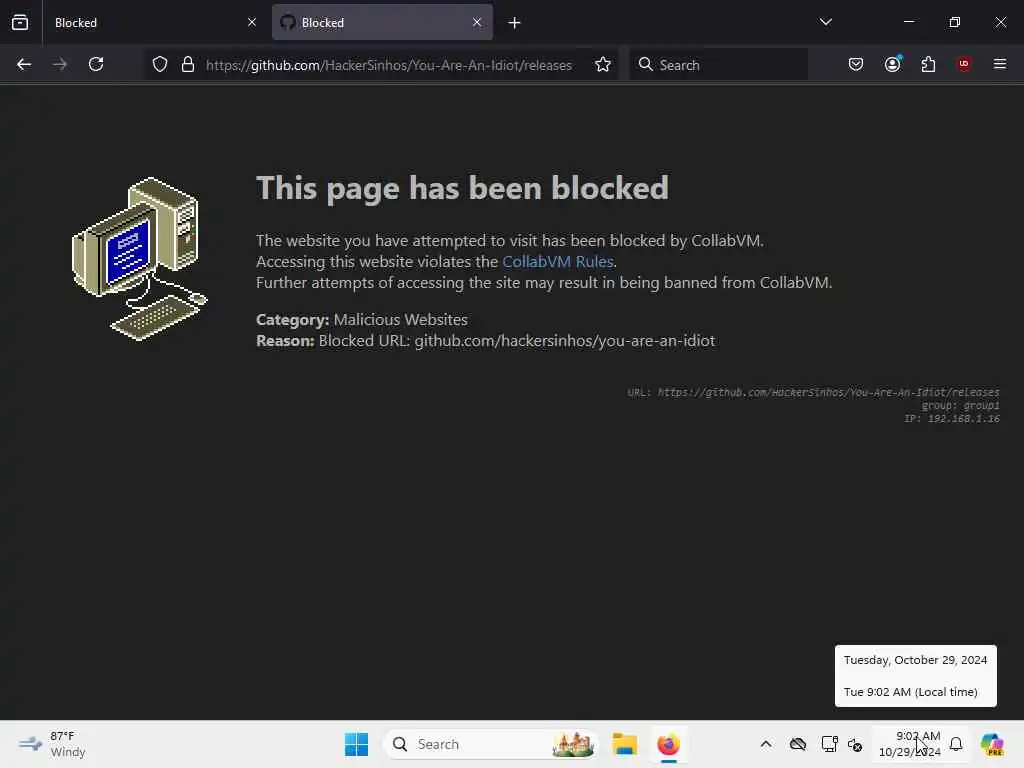Open the weather widget showing 87°F

52,744
